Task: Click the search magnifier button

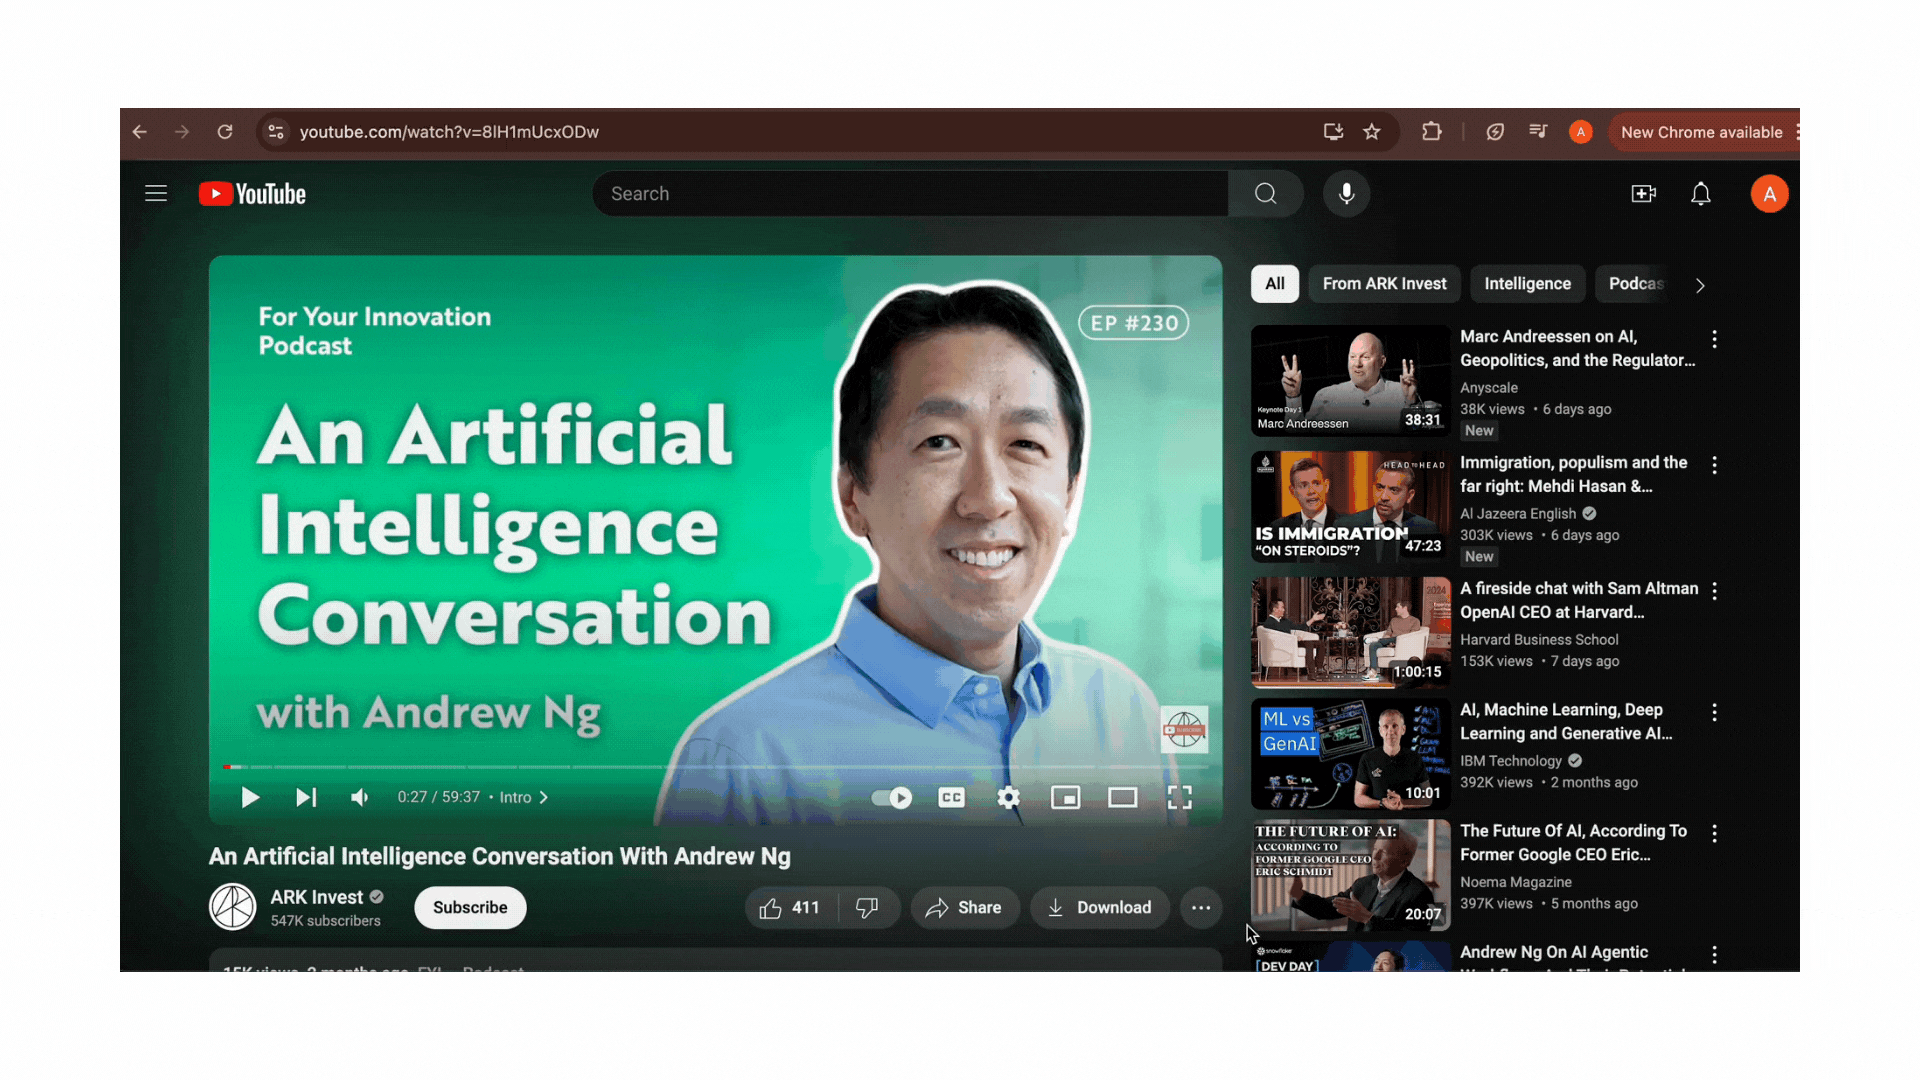Action: 1266,194
